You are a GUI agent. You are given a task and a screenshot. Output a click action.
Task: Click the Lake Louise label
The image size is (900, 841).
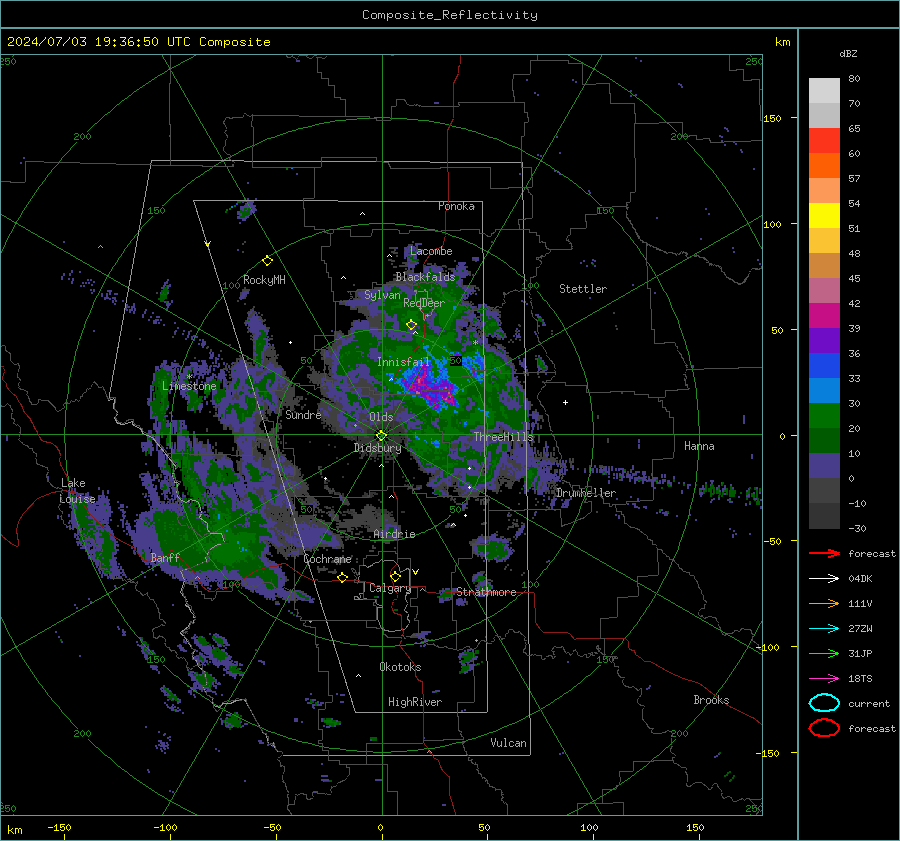[x=77, y=491]
